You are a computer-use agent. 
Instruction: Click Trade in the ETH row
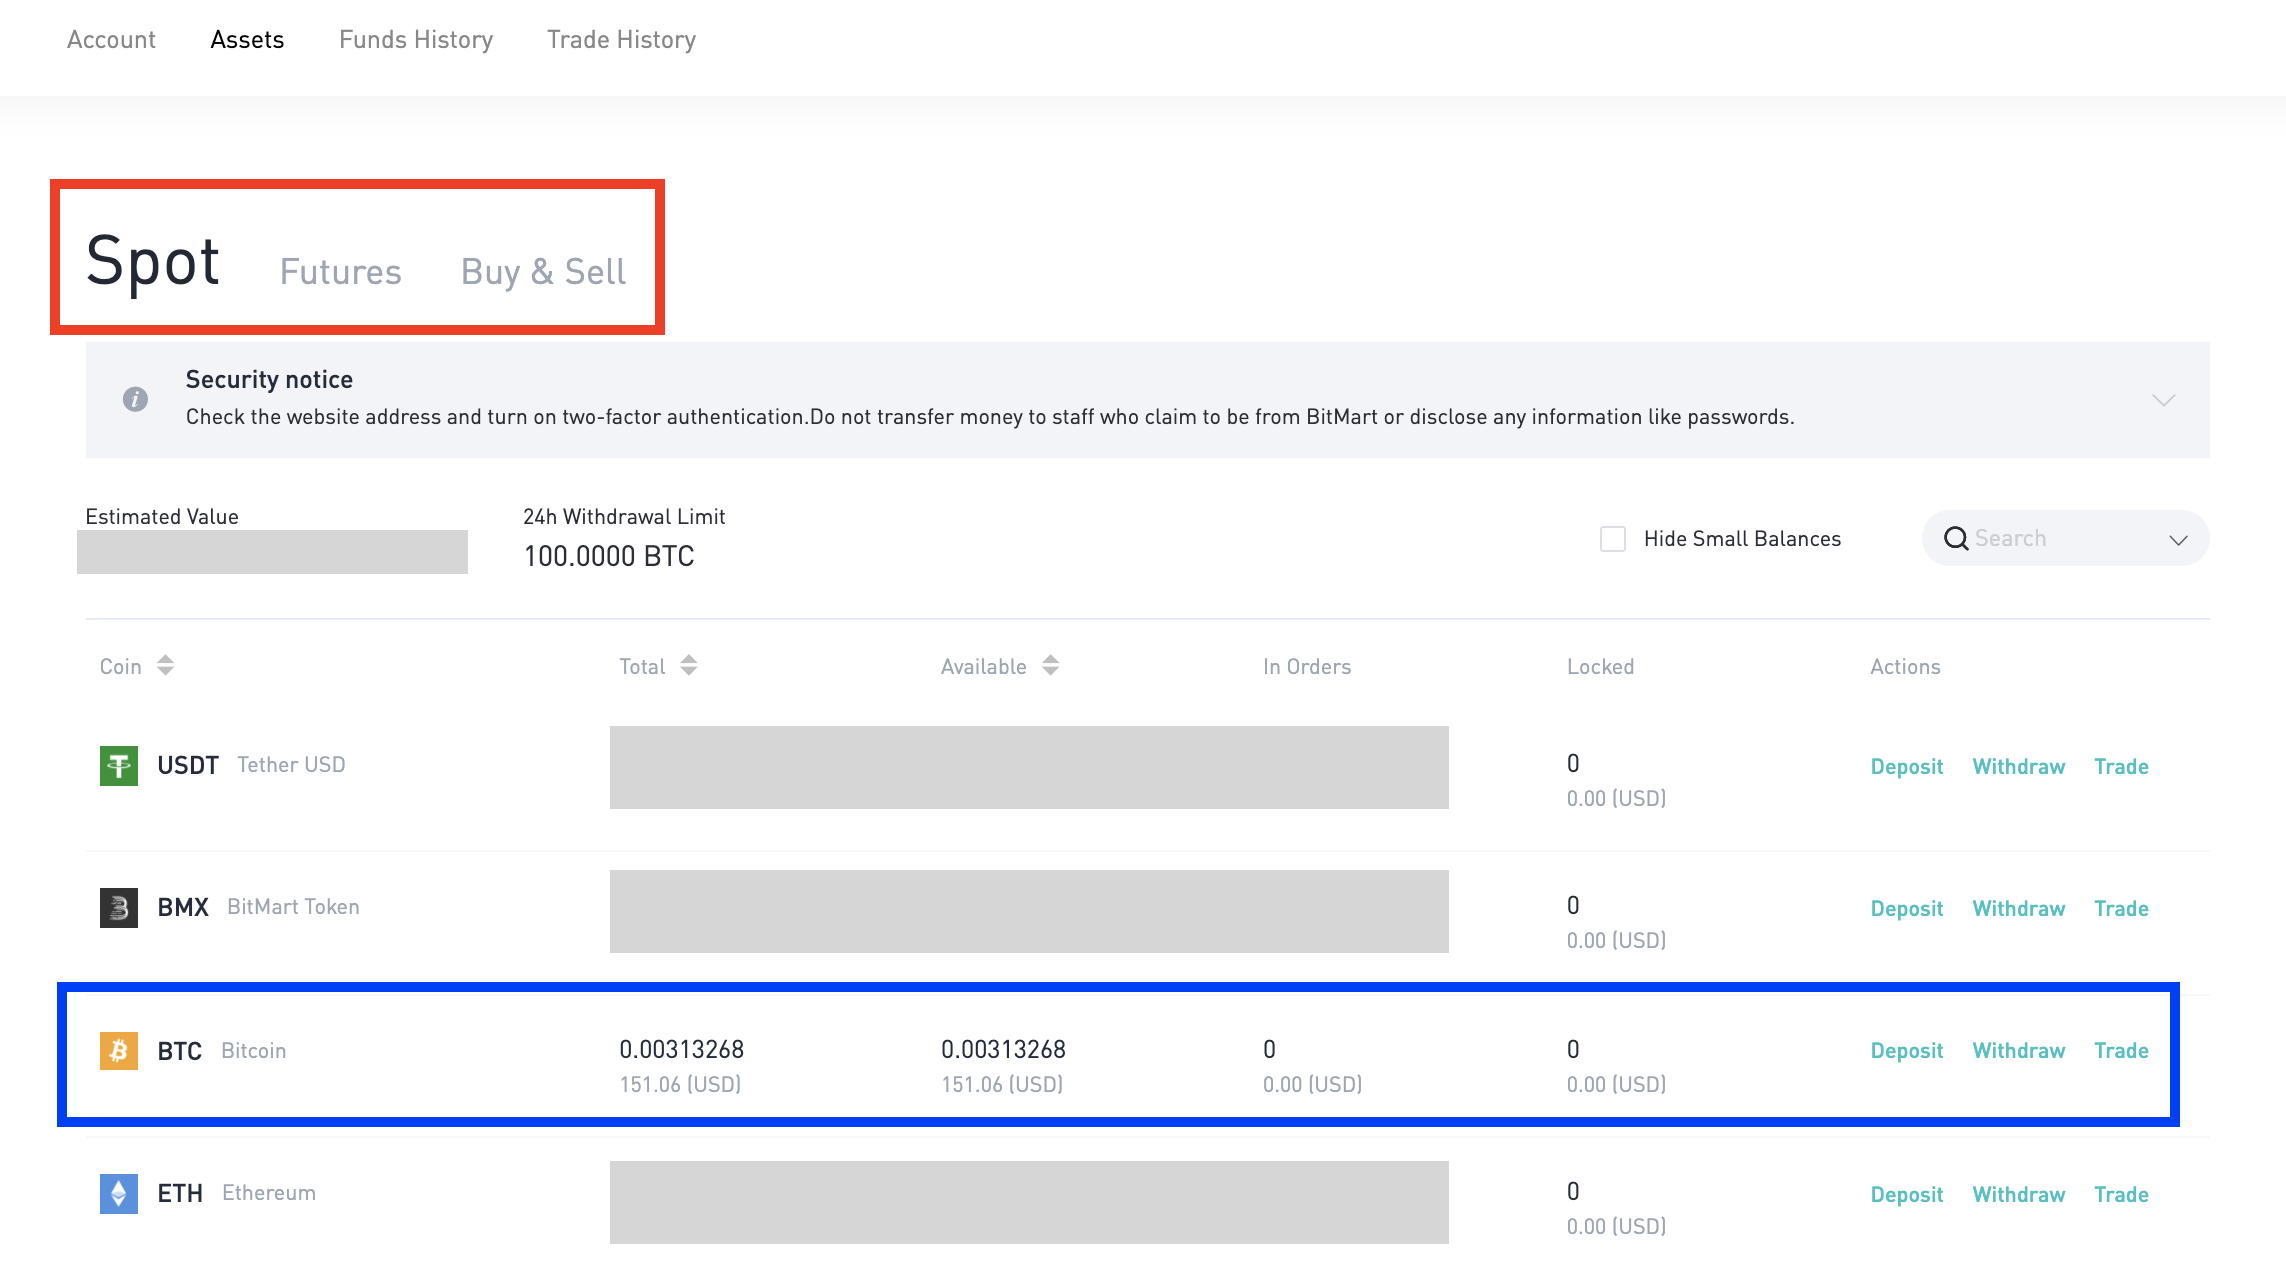2121,1195
